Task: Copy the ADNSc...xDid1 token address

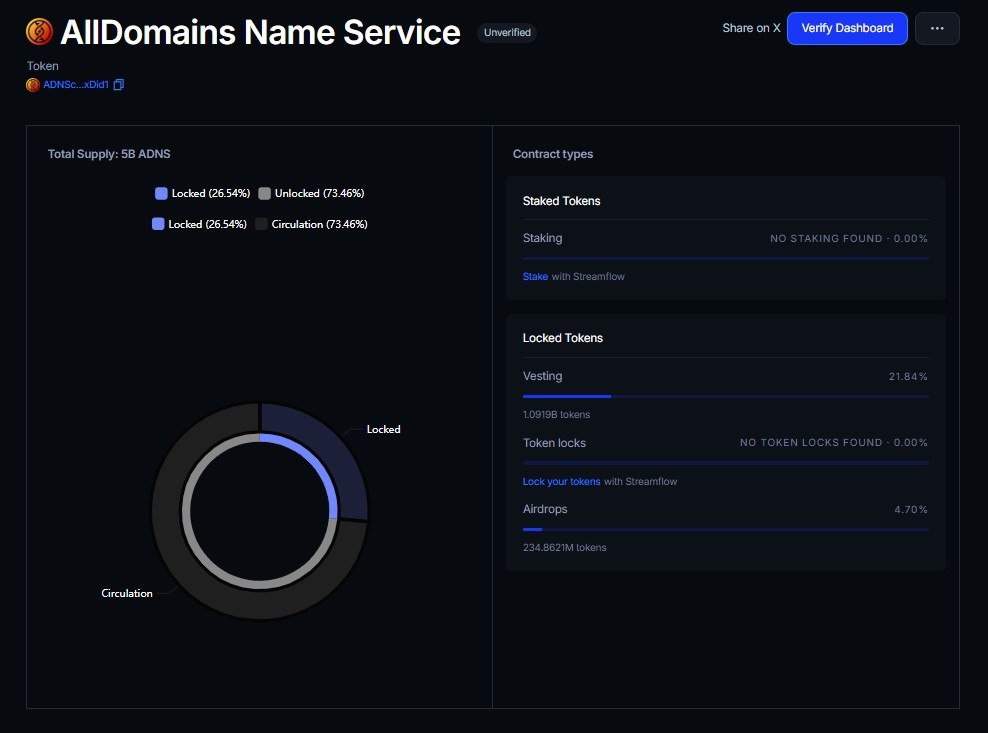Action: [x=118, y=84]
